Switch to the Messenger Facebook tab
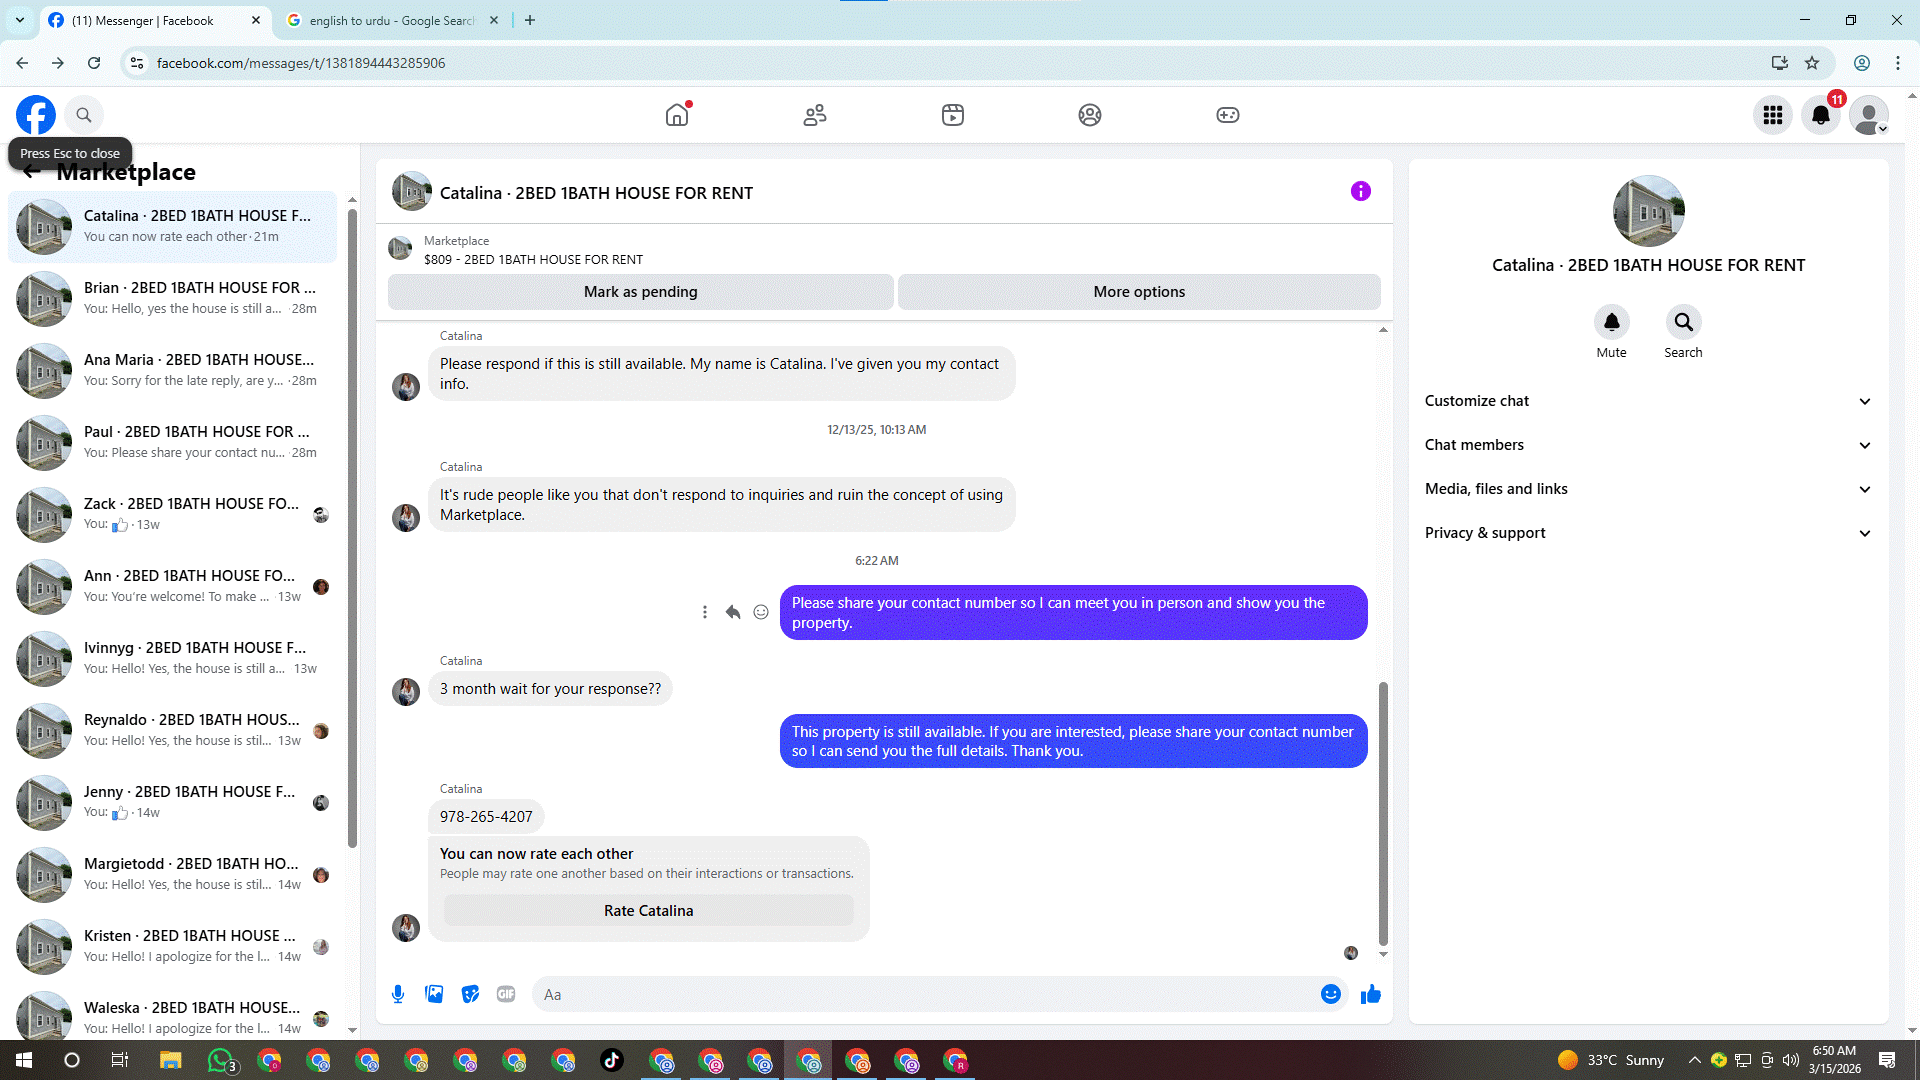The width and height of the screenshot is (1920, 1080). 144,20
